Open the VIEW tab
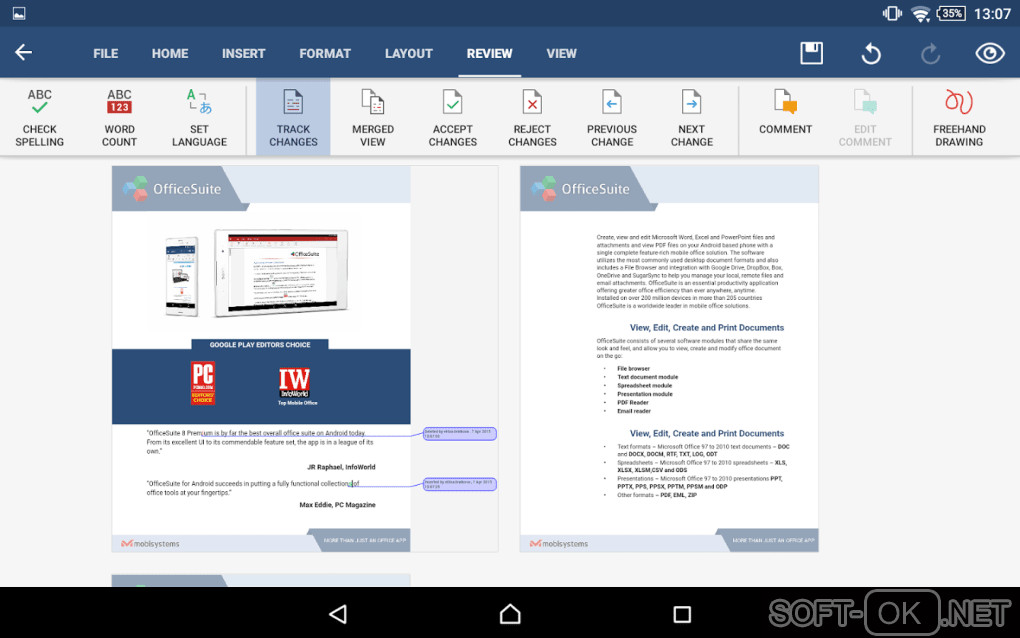 [561, 53]
